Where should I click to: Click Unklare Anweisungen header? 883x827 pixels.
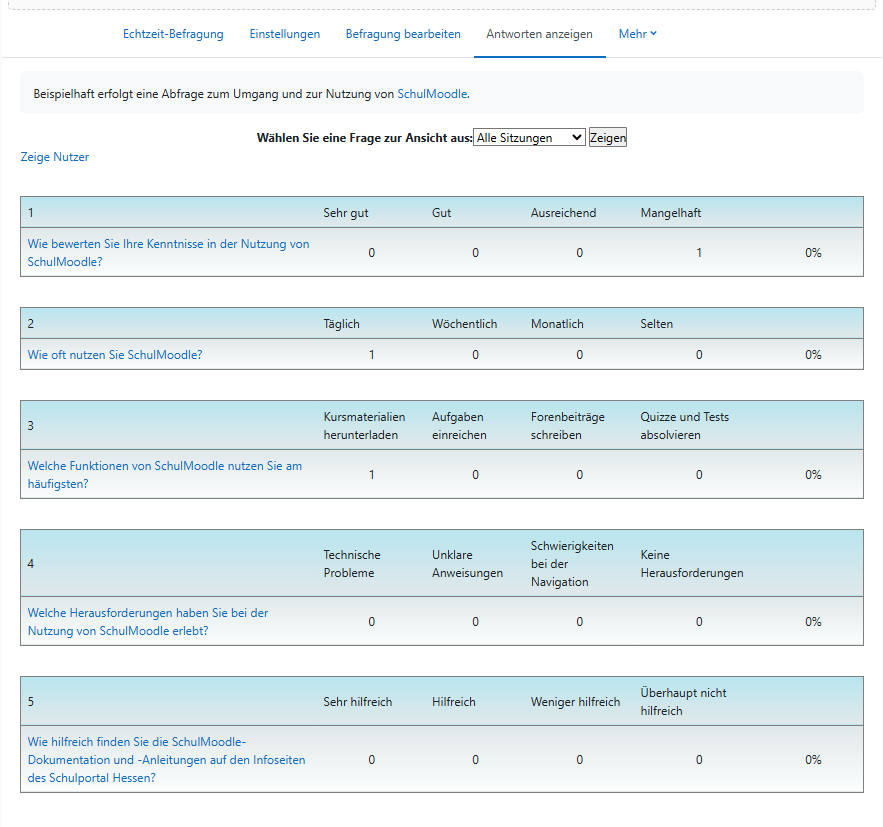coord(467,564)
